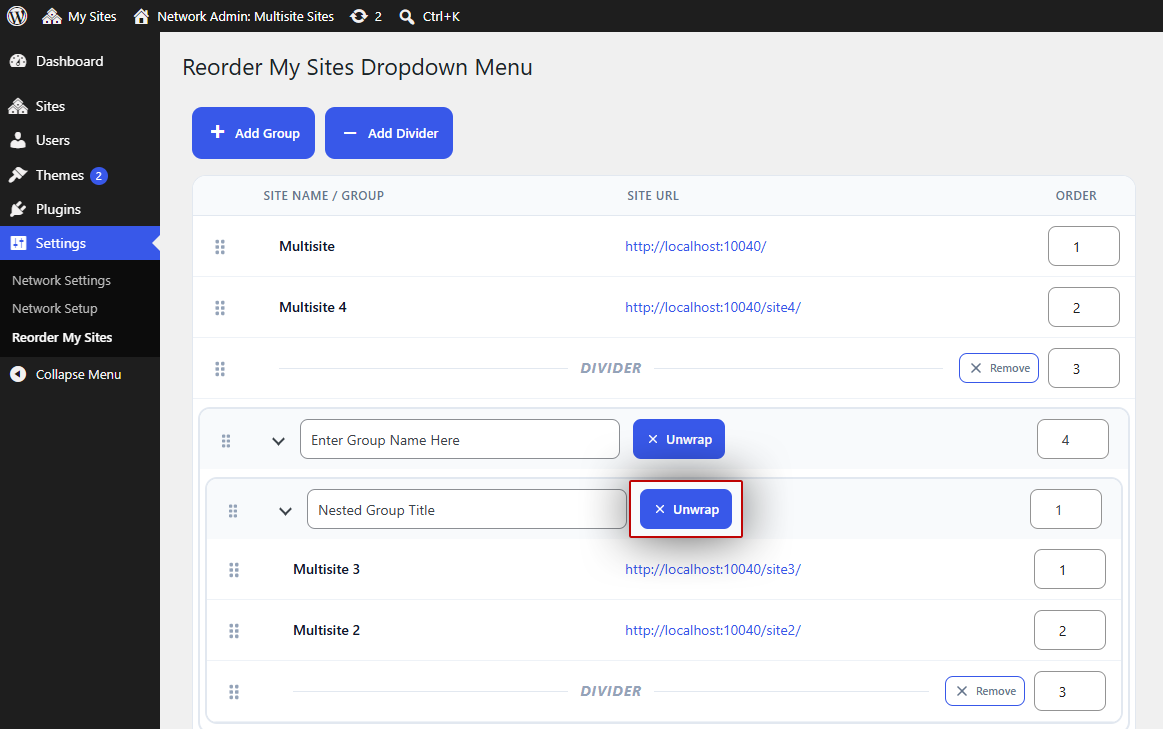The image size is (1163, 729).
Task: Open the http://localhost:10040/ link
Action: tap(696, 246)
